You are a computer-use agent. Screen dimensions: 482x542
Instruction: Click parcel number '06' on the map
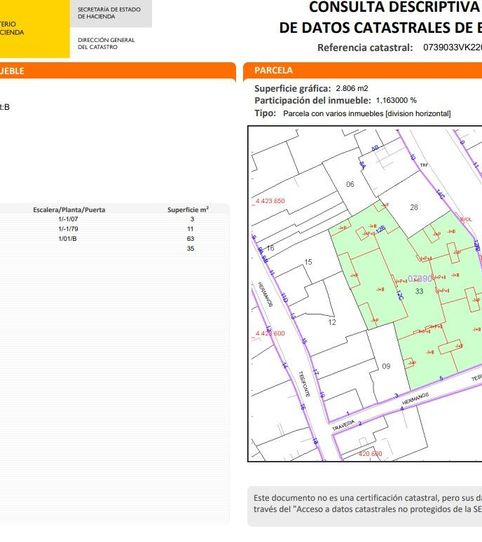tap(350, 184)
